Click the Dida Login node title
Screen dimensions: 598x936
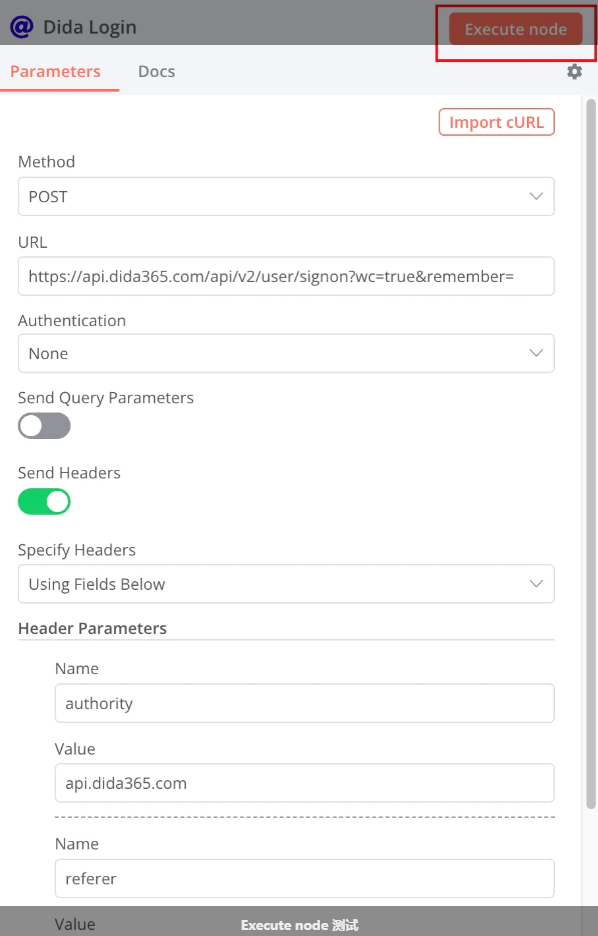coord(90,27)
